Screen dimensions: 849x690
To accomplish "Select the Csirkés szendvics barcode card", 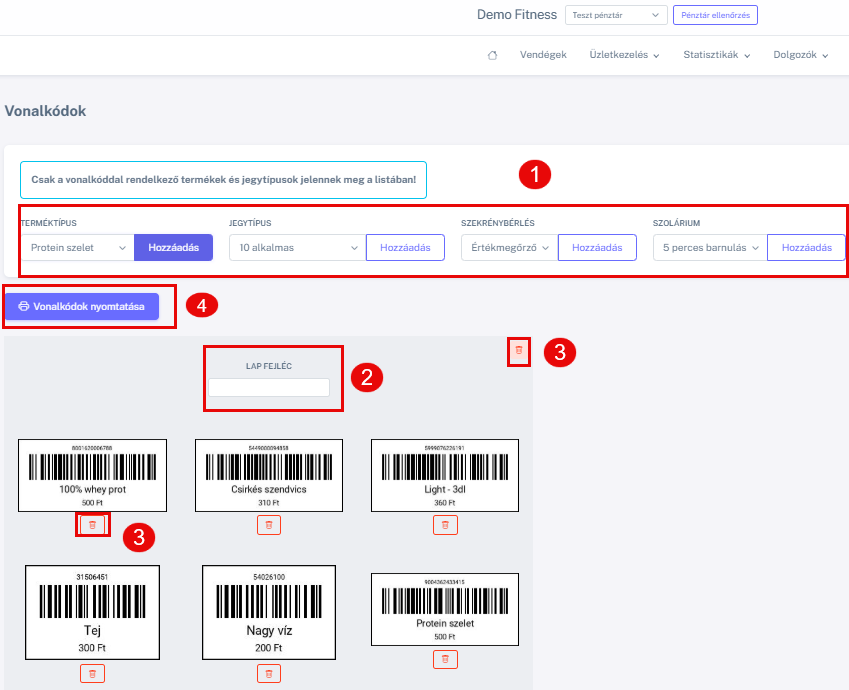I will click(269, 476).
